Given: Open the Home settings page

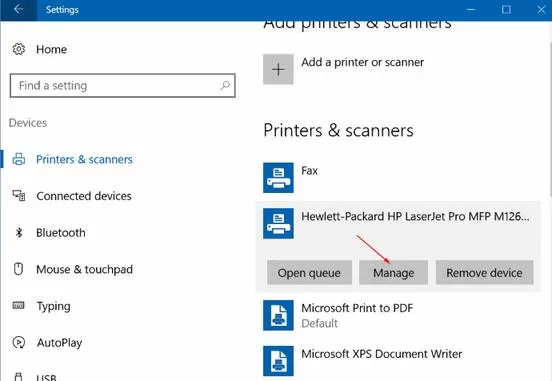Looking at the screenshot, I should (51, 49).
